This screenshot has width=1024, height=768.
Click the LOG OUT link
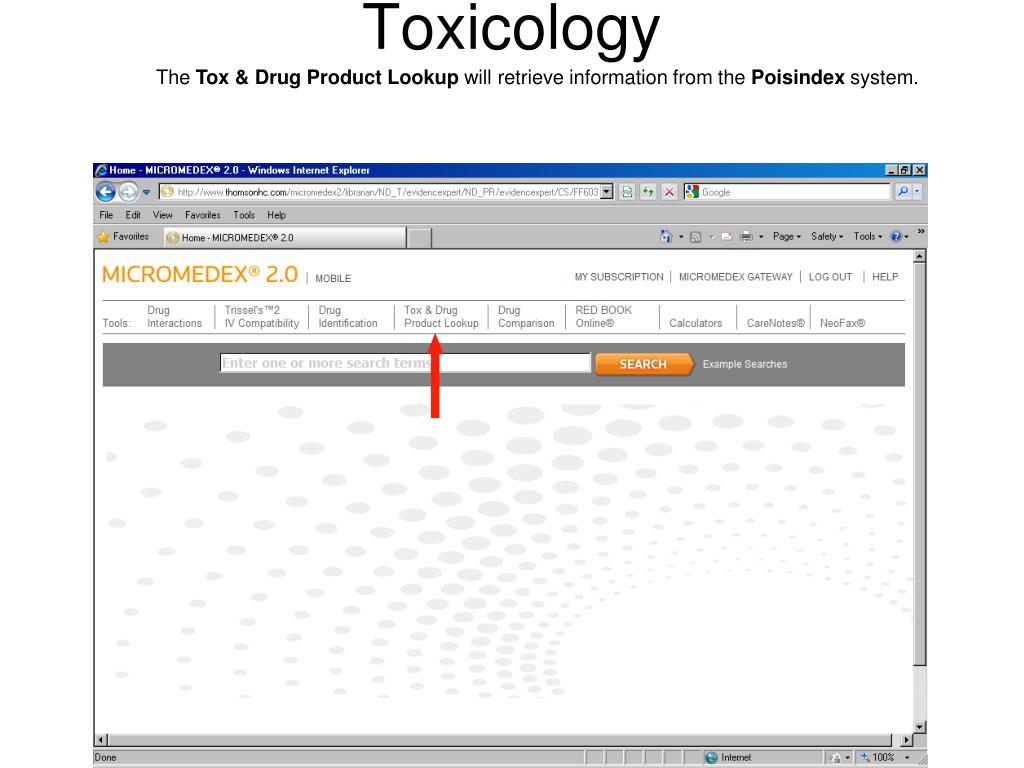pyautogui.click(x=830, y=277)
